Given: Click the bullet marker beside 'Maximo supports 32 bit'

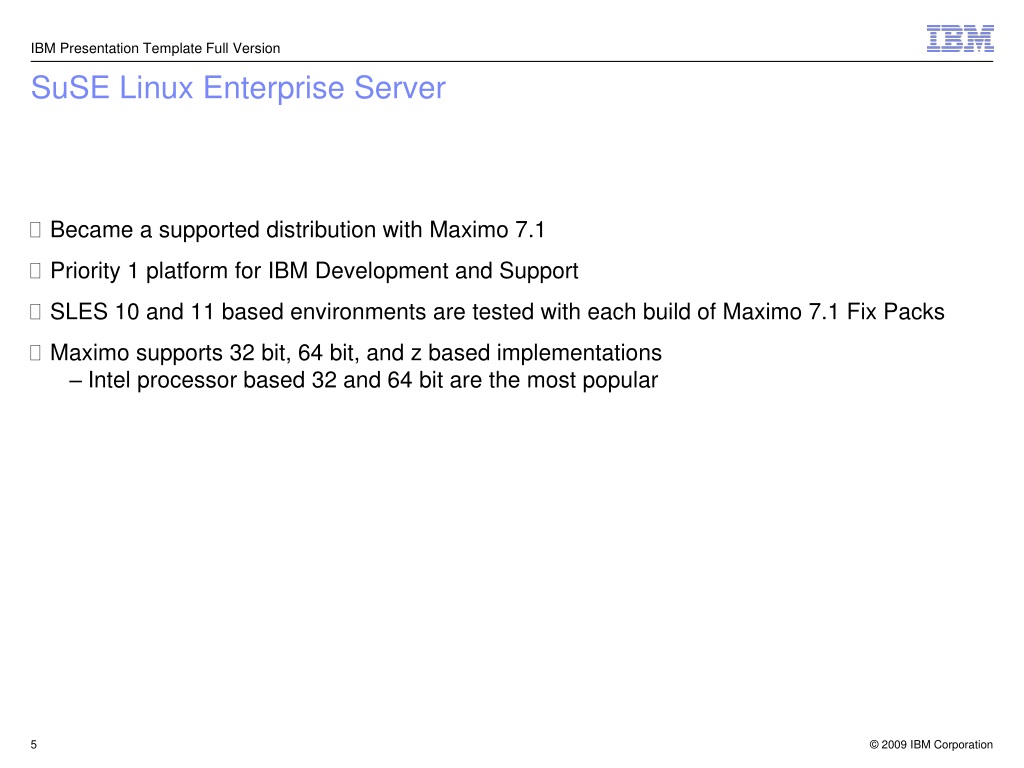Looking at the screenshot, I should tap(35, 353).
